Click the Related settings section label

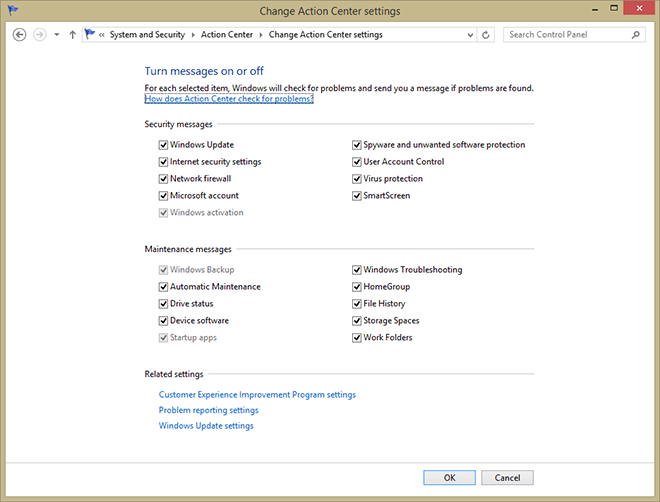tap(174, 374)
